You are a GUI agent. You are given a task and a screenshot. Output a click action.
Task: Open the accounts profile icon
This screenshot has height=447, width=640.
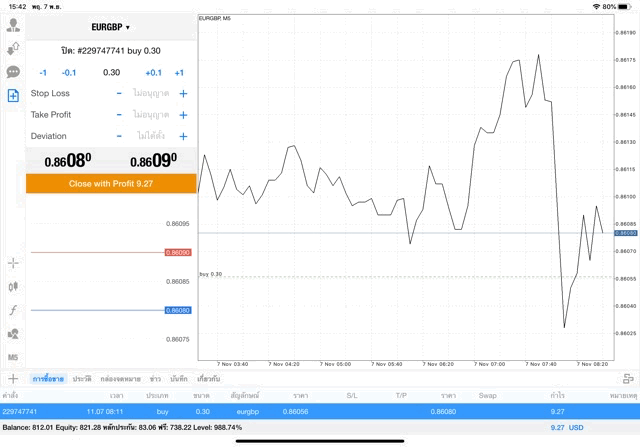coord(13,25)
